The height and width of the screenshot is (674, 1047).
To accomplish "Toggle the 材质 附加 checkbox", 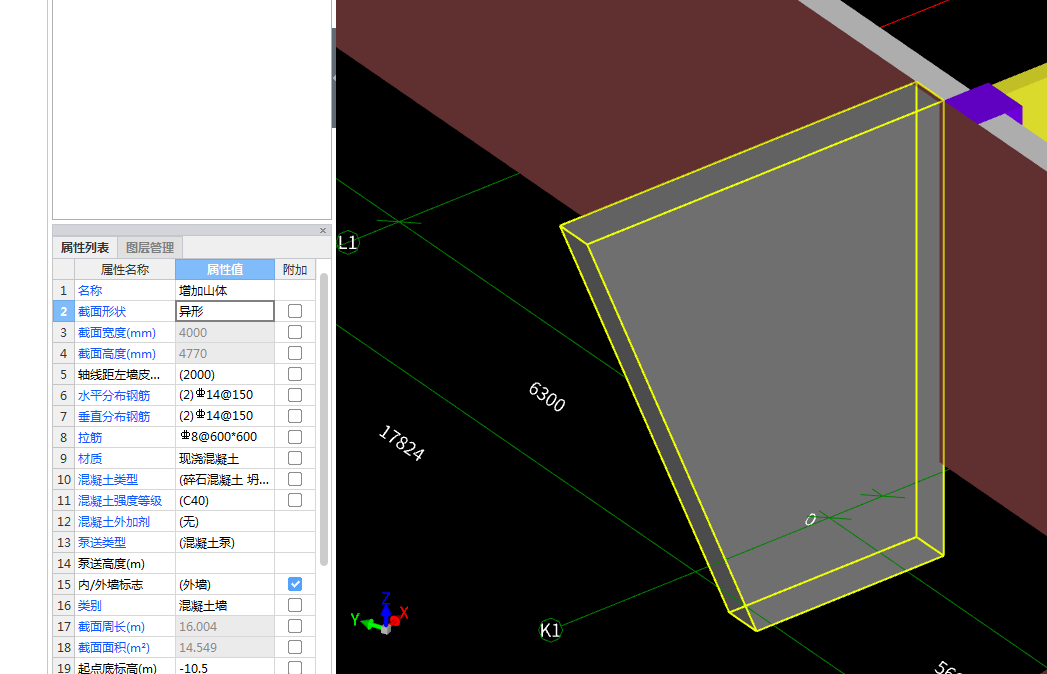I will tap(294, 458).
